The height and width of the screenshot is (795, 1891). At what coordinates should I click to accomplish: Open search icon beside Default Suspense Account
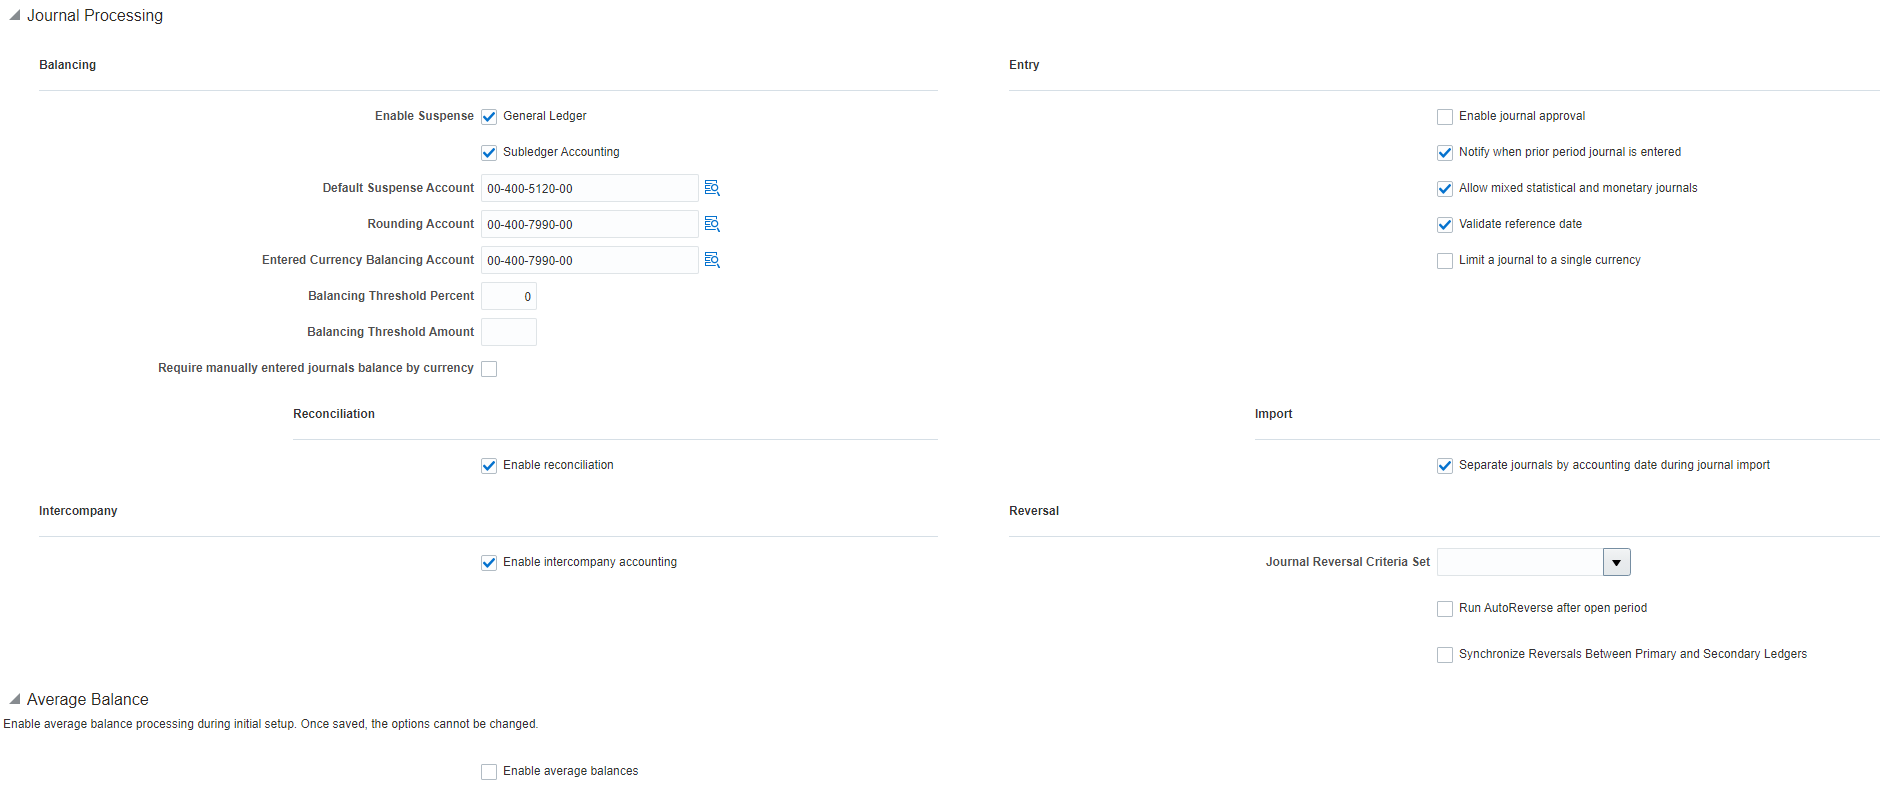tap(712, 188)
